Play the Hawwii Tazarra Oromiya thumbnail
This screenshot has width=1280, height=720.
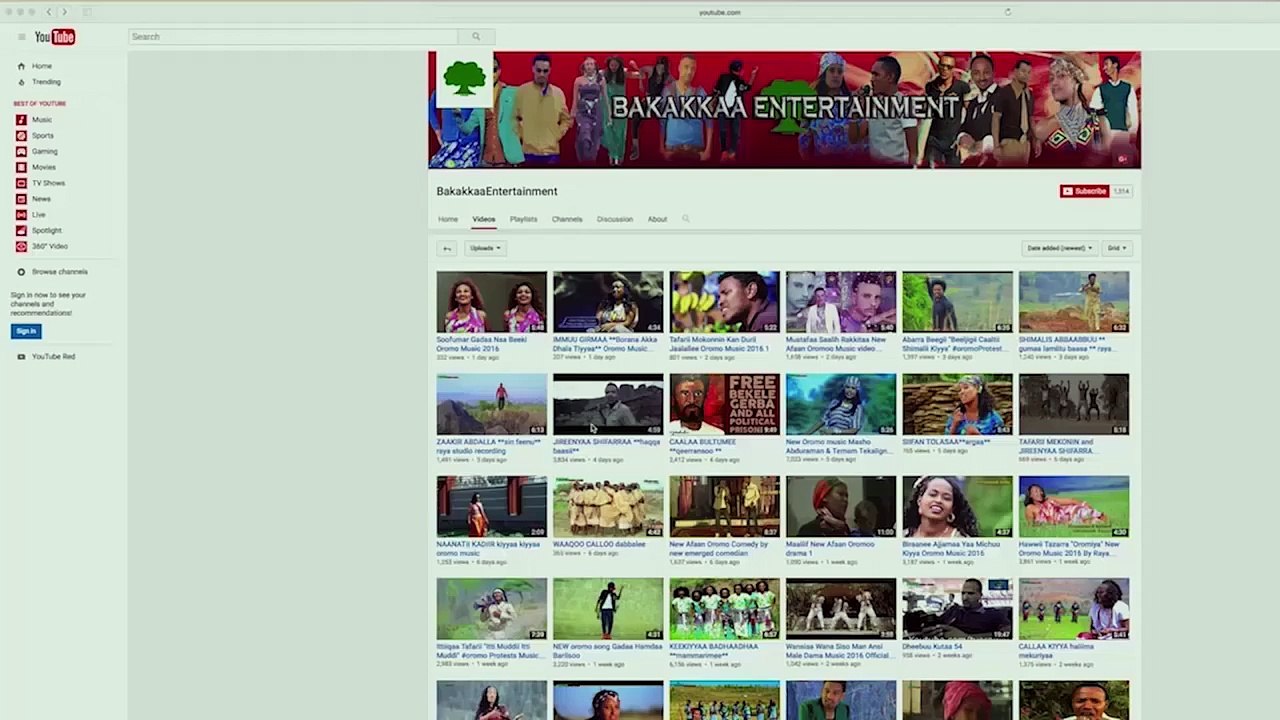[1074, 507]
